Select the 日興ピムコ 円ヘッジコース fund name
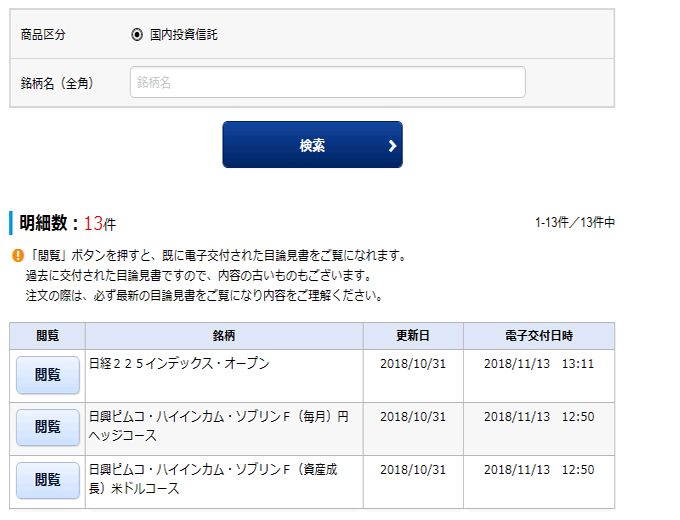Image resolution: width=680 pixels, height=520 pixels. tap(218, 426)
